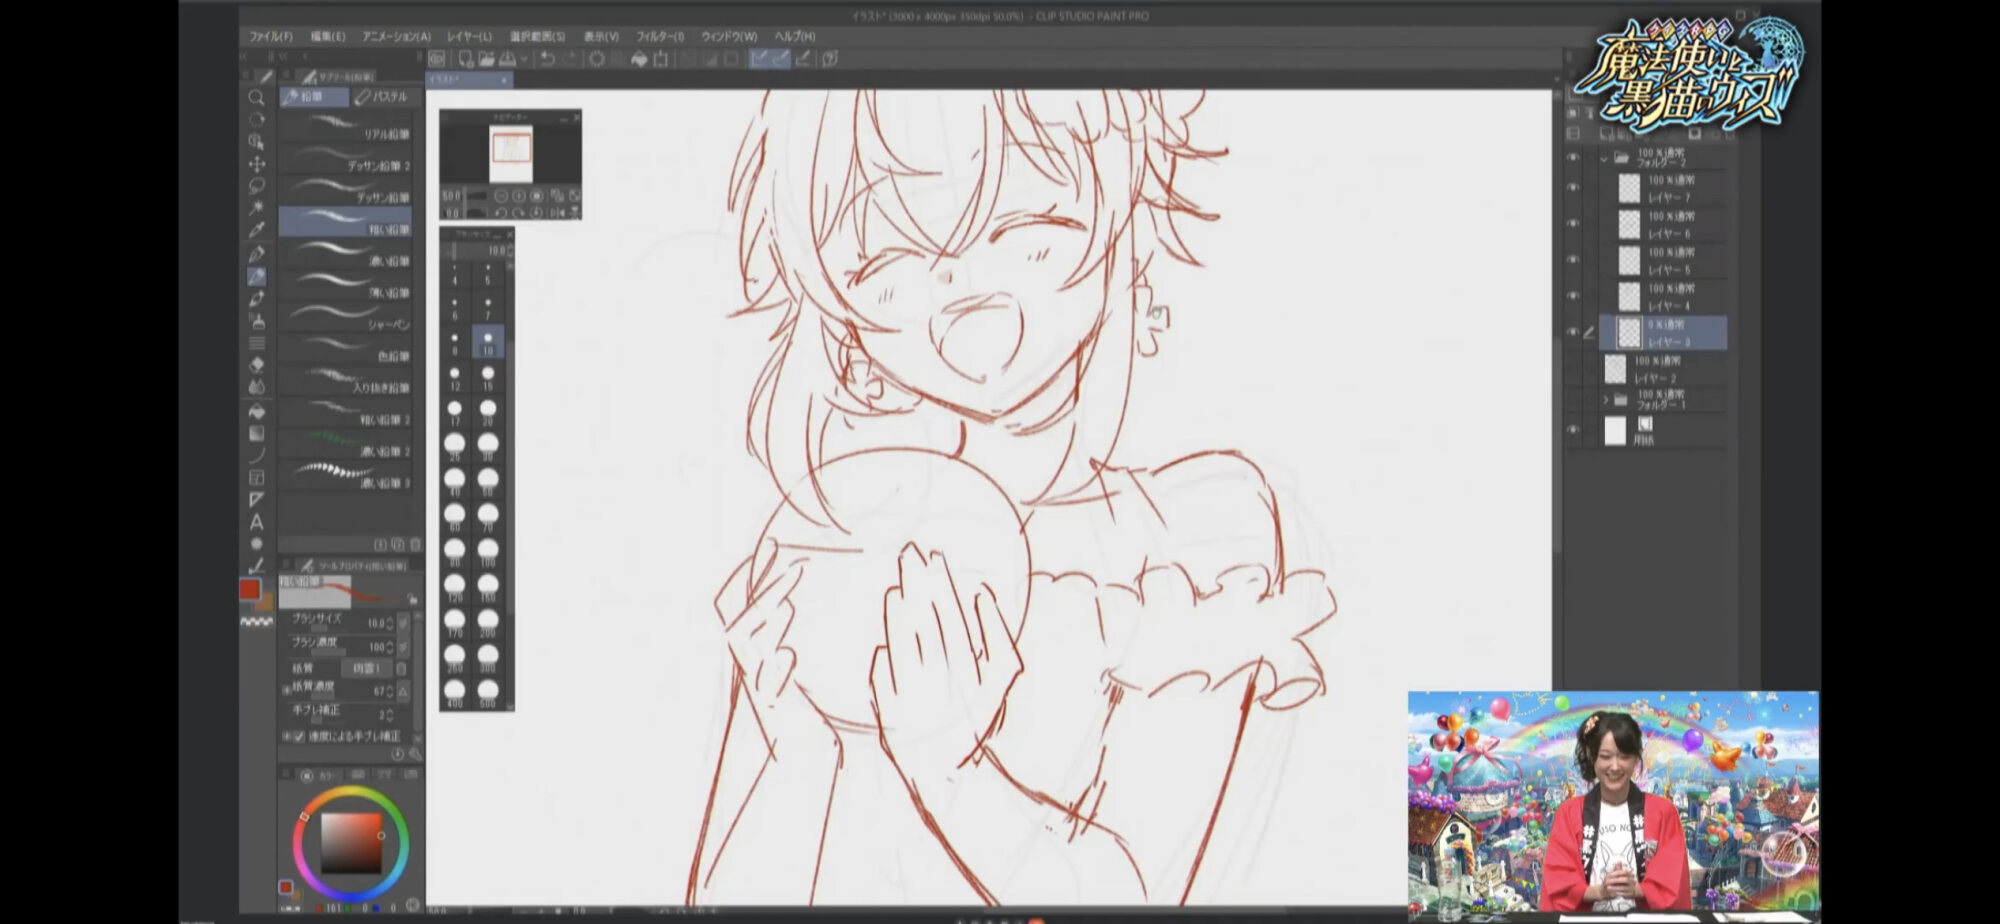Click zoom in button in Navigator panel
The height and width of the screenshot is (924, 2000).
tap(519, 196)
